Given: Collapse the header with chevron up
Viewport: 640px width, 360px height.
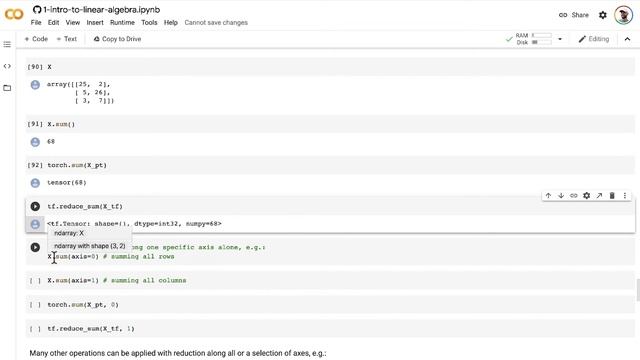Looking at the screenshot, I should [627, 39].
